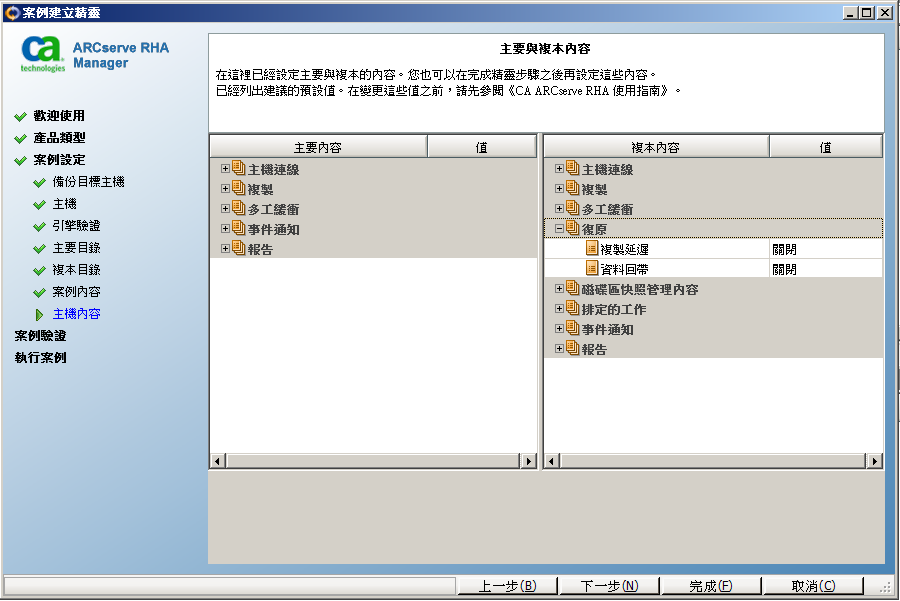Go to the 歡迎使用 wizard step
Screen dimensions: 900x601
(59, 116)
